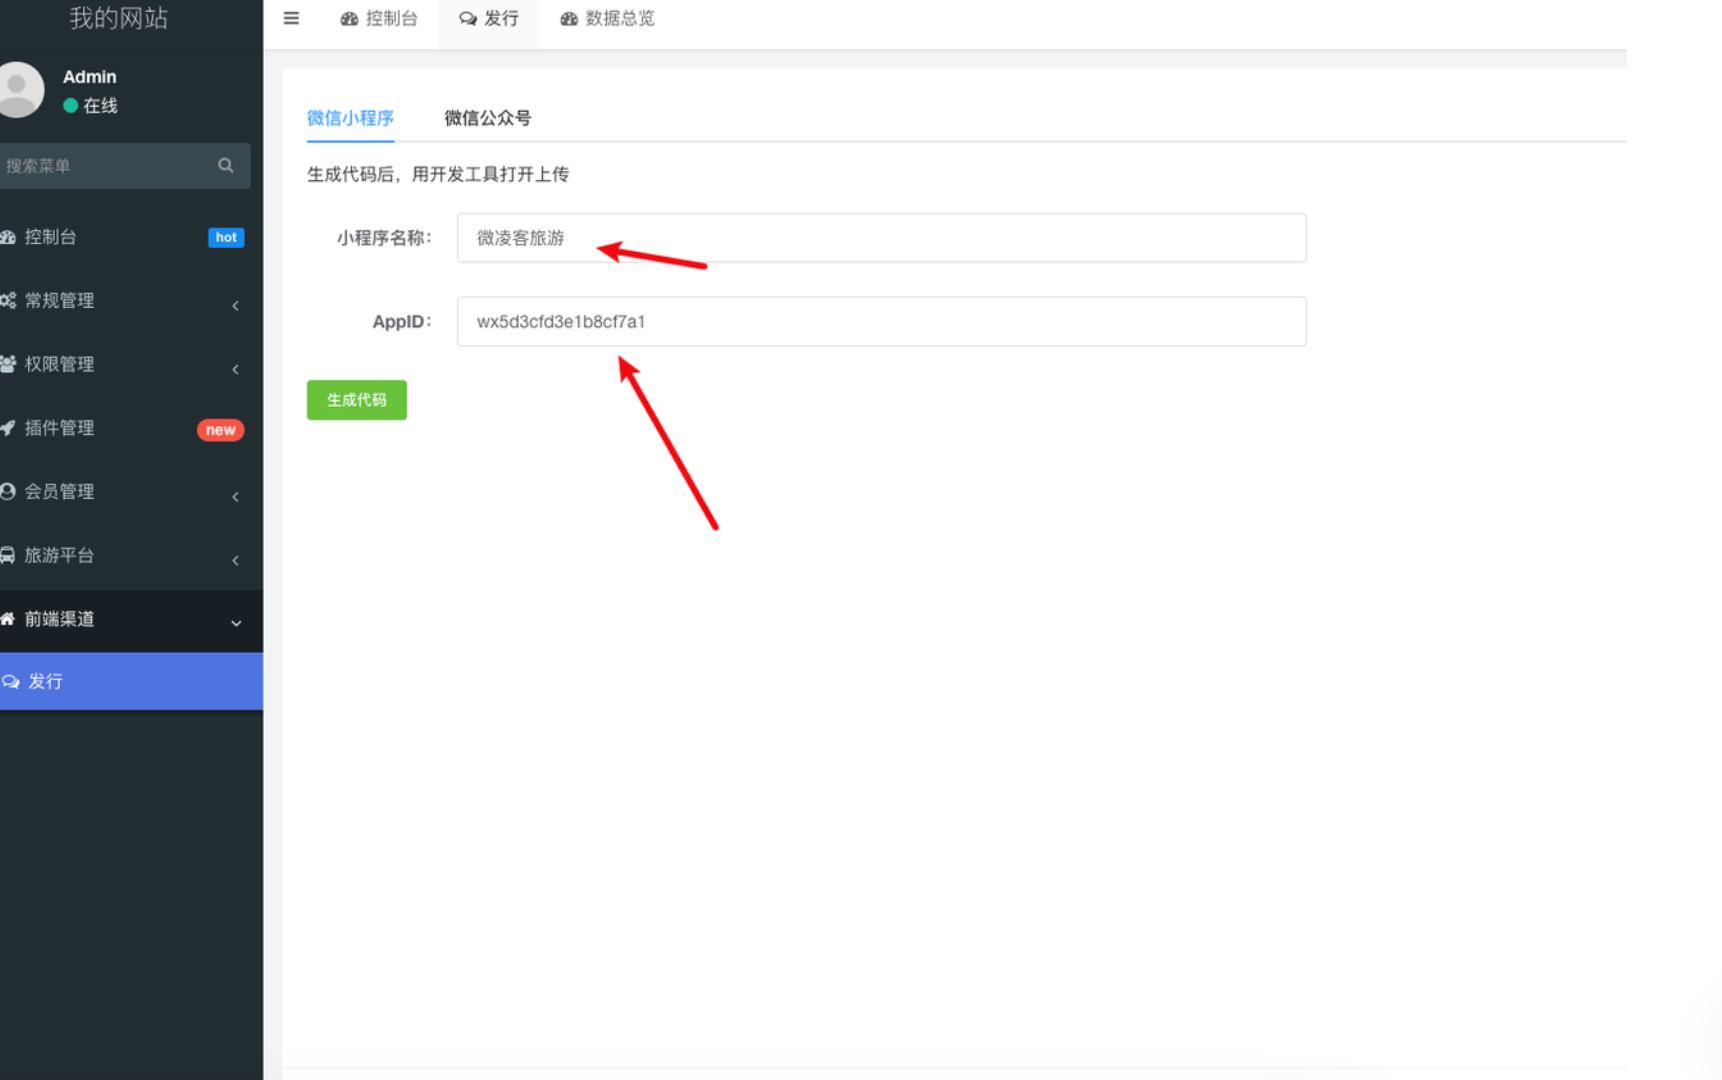Click the Admin avatar picture
Viewport: 1722px width, 1080px height.
click(x=19, y=90)
